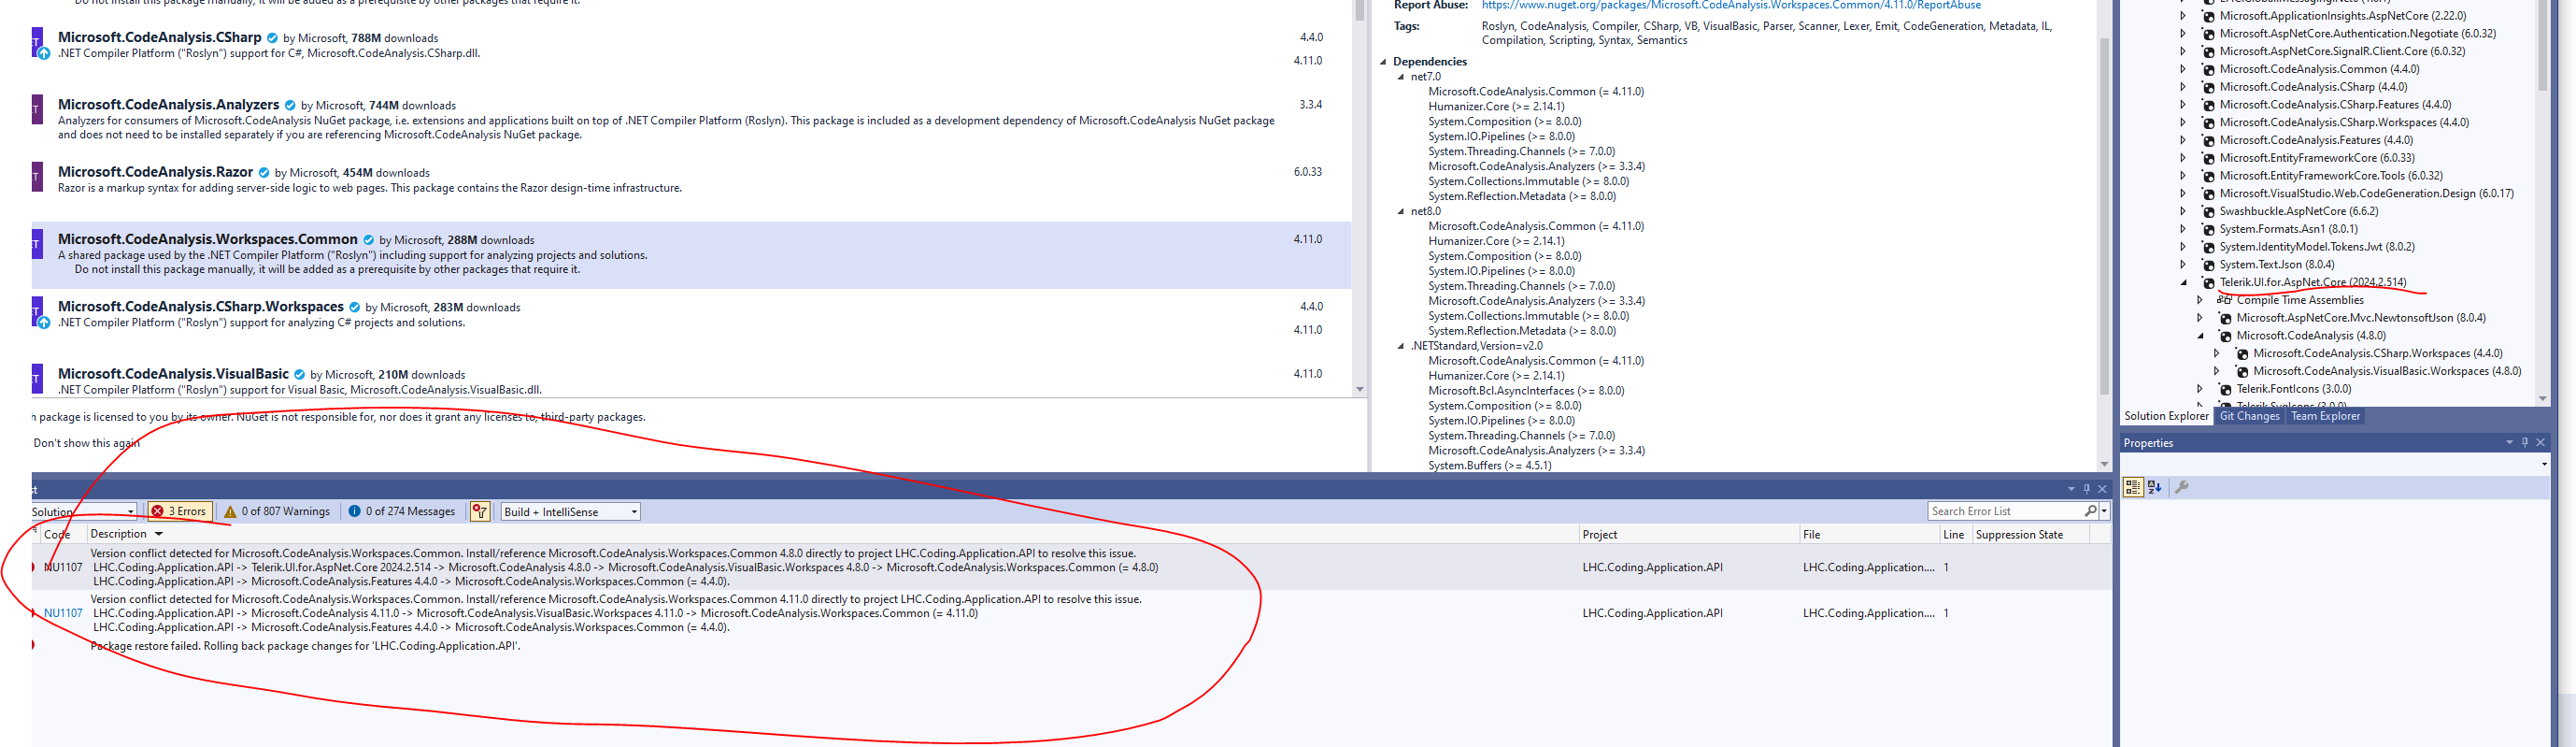Click the Microsoft.CodeAnalysis.Analyzers package icon
This screenshot has height=747, width=2576.
click(x=37, y=109)
